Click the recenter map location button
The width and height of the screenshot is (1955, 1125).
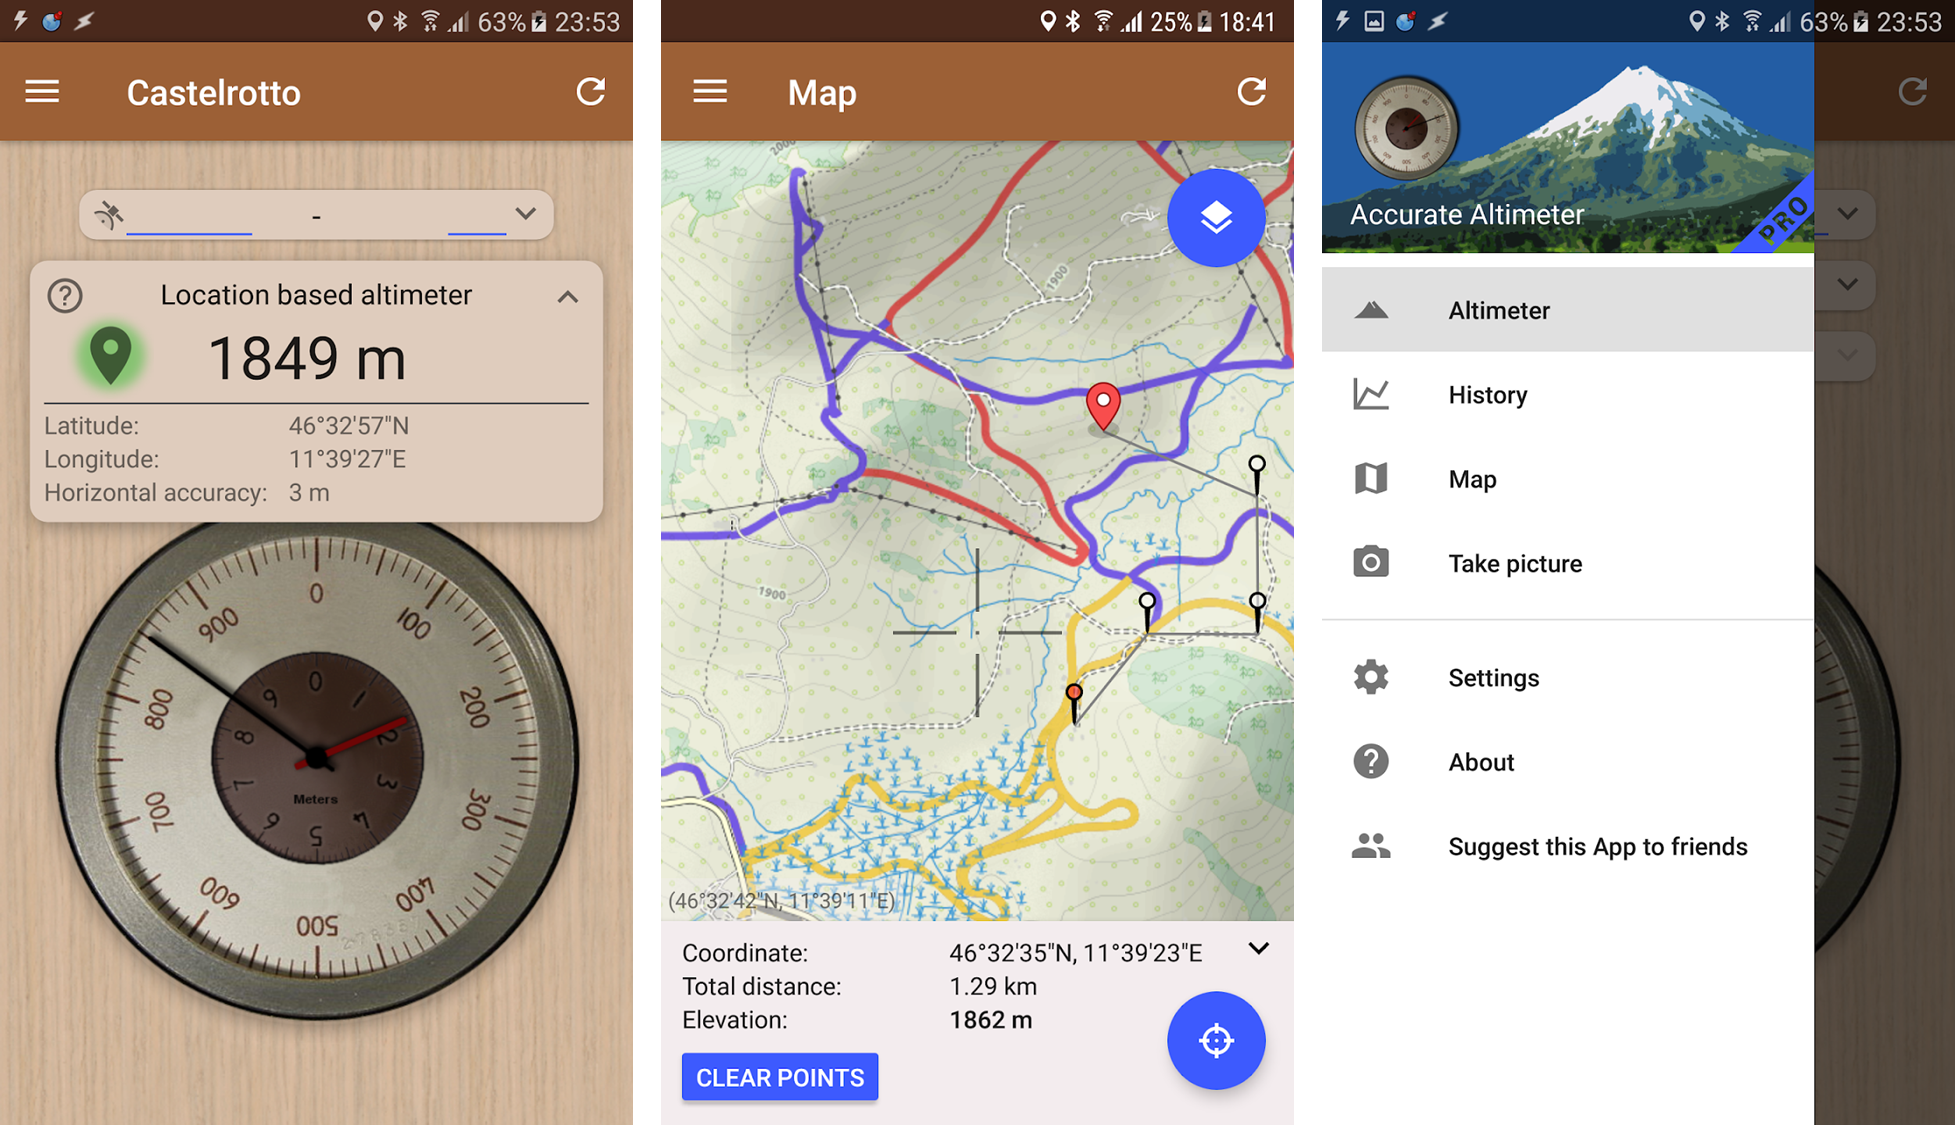tap(1217, 1040)
